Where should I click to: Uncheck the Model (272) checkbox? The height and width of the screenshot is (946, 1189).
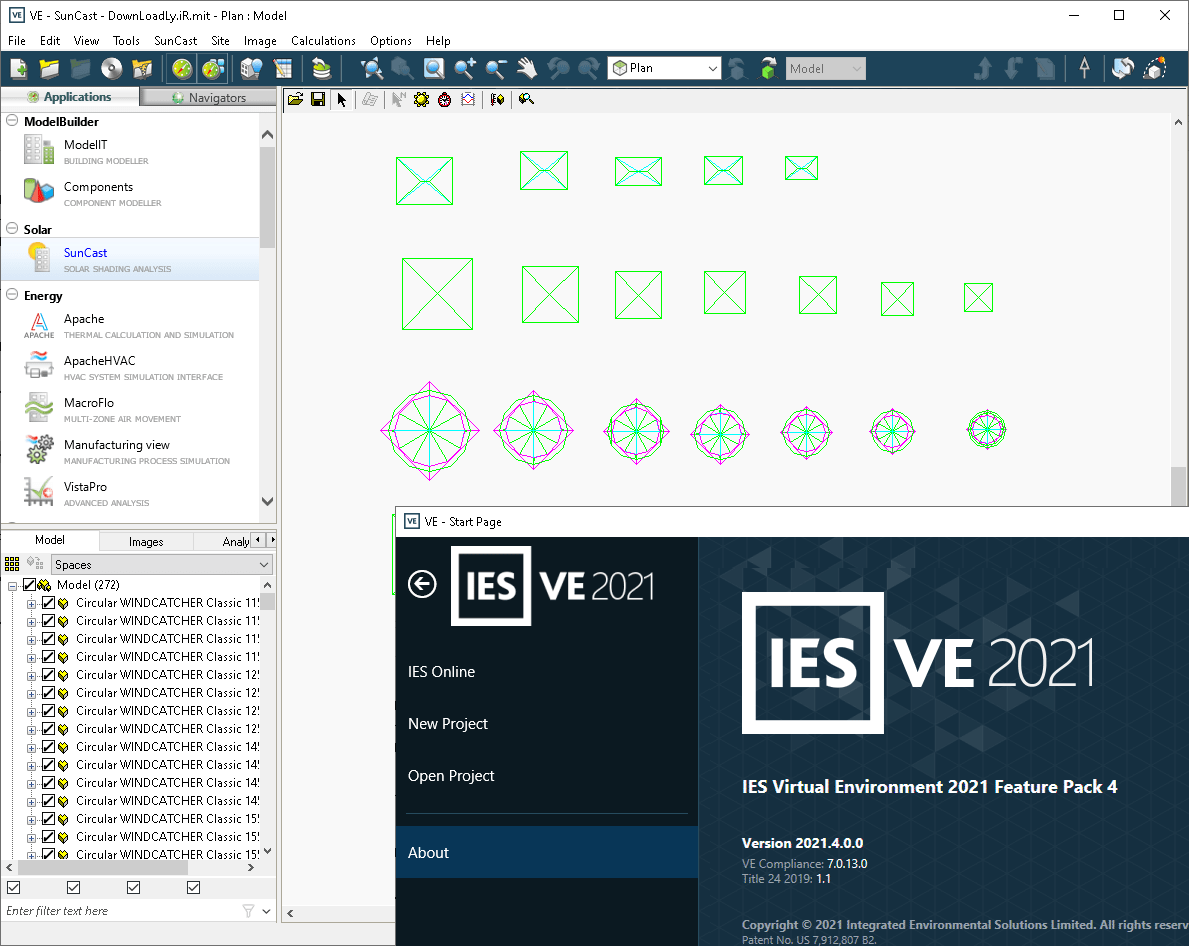[30, 584]
